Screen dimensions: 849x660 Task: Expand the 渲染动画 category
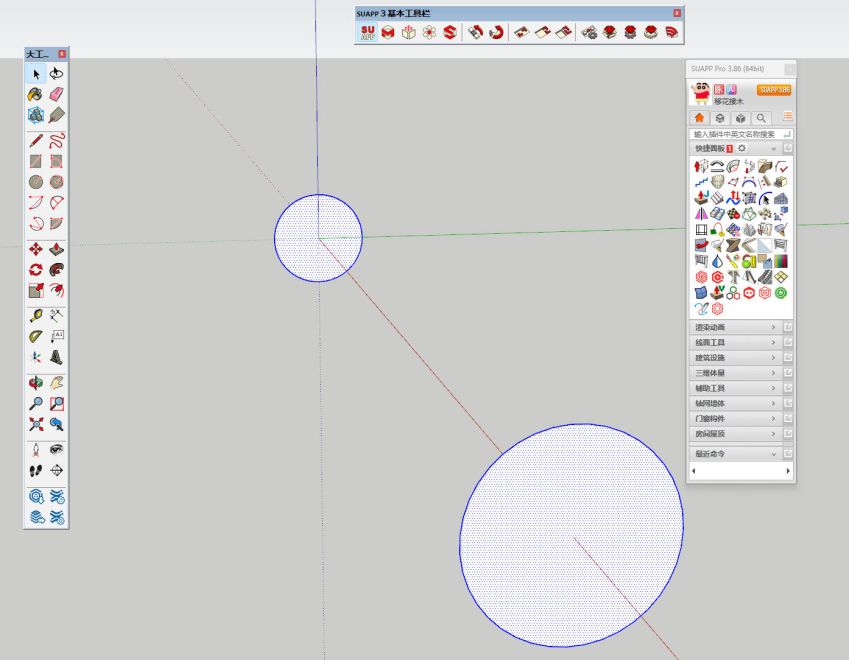[x=736, y=327]
